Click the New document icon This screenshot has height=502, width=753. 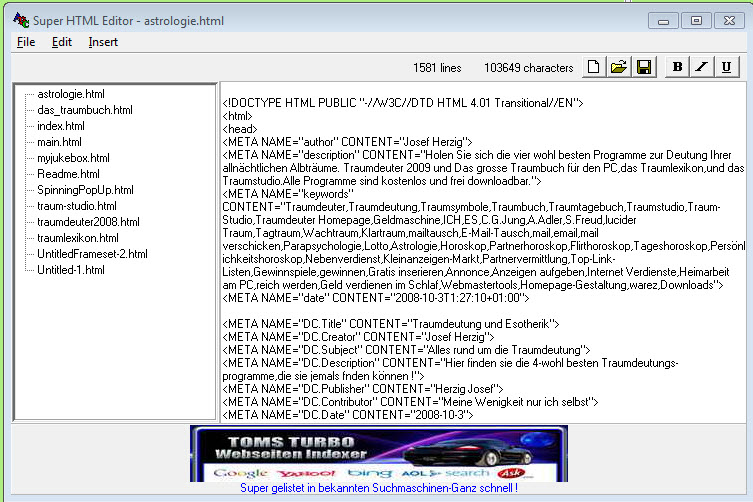pyautogui.click(x=594, y=67)
